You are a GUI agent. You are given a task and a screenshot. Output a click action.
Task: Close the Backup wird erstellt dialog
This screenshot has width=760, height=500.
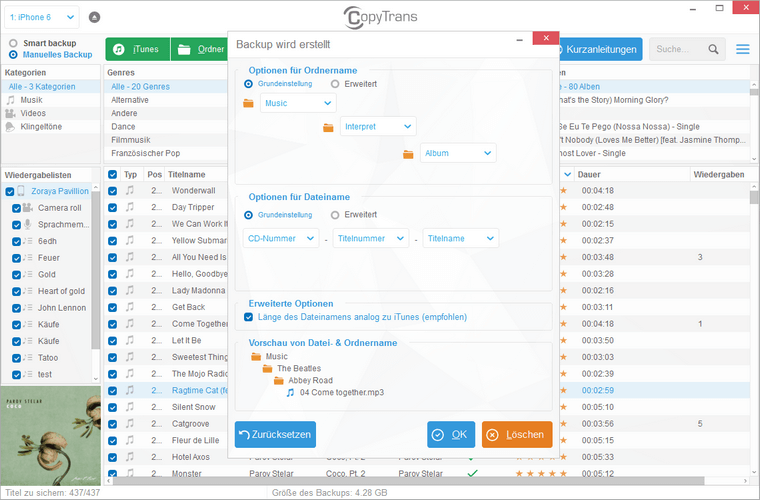(546, 38)
